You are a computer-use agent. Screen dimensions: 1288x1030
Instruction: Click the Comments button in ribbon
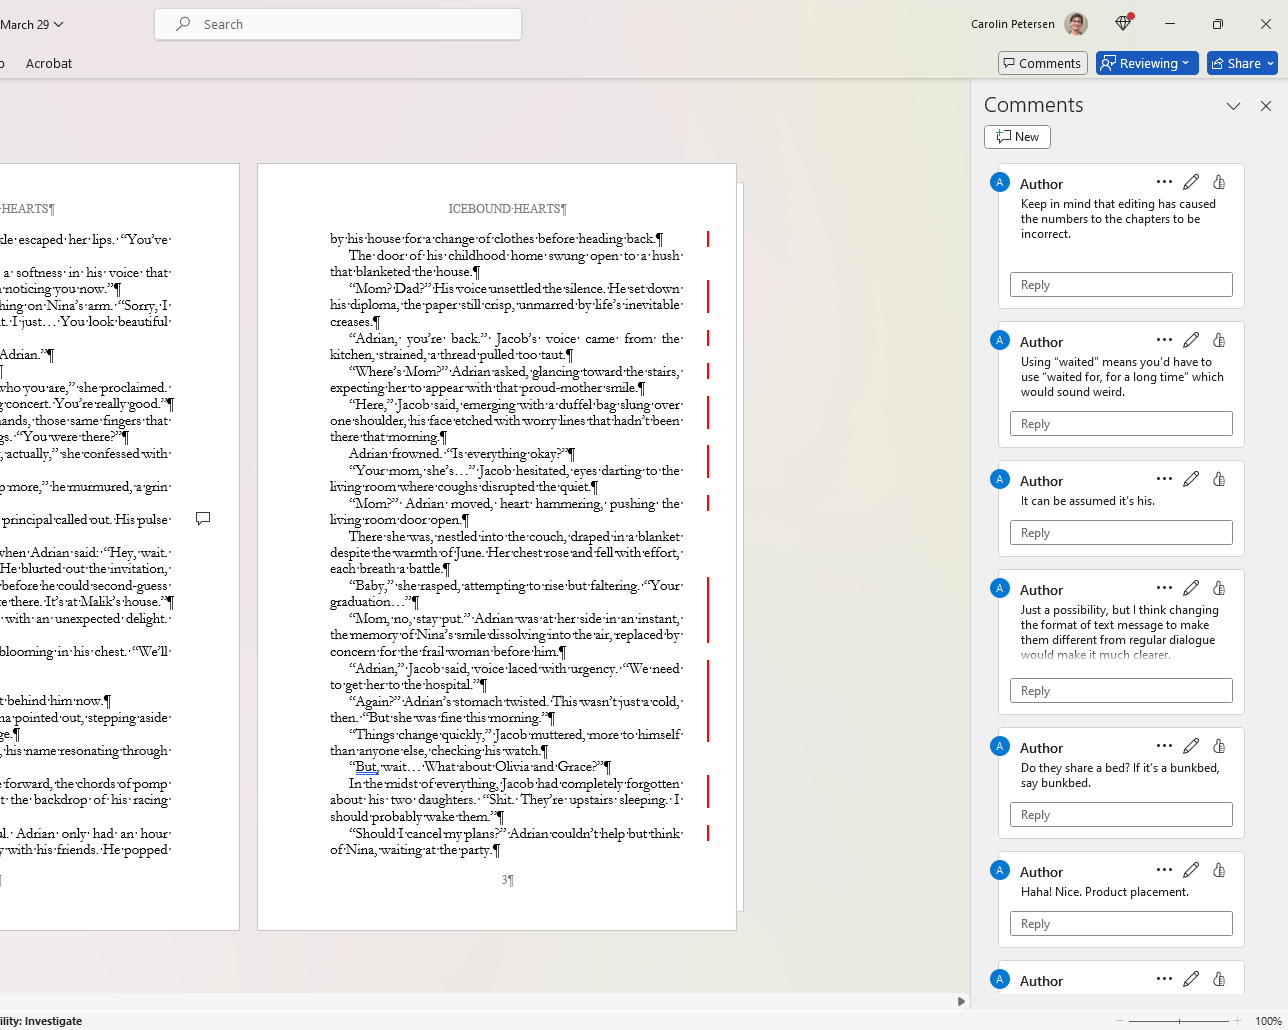1043,63
